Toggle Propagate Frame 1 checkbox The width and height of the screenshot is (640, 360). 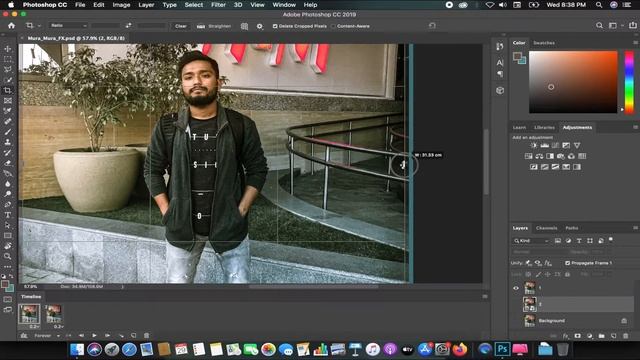568,263
